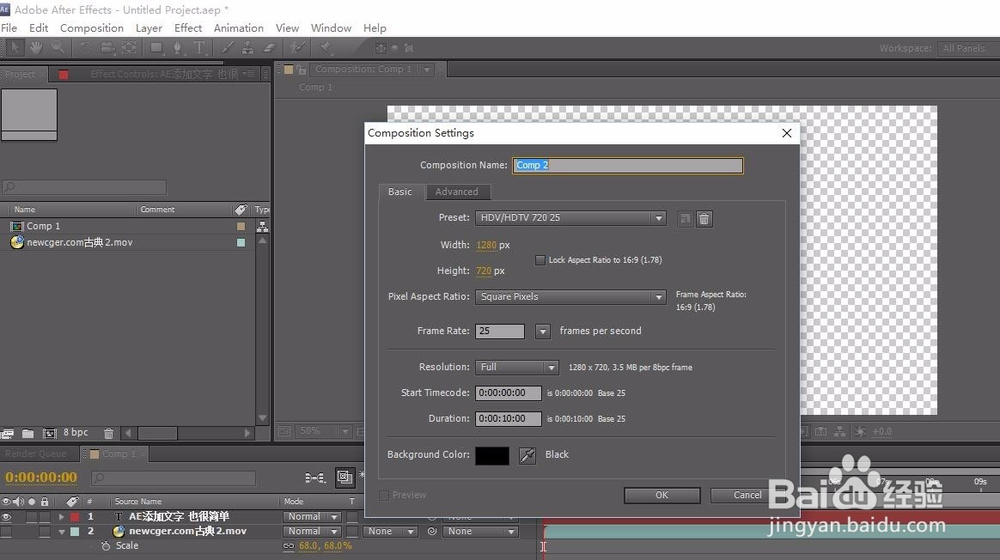This screenshot has height=560, width=1000.
Task: Toggle the composition viewer lock icon
Action: (x=302, y=70)
